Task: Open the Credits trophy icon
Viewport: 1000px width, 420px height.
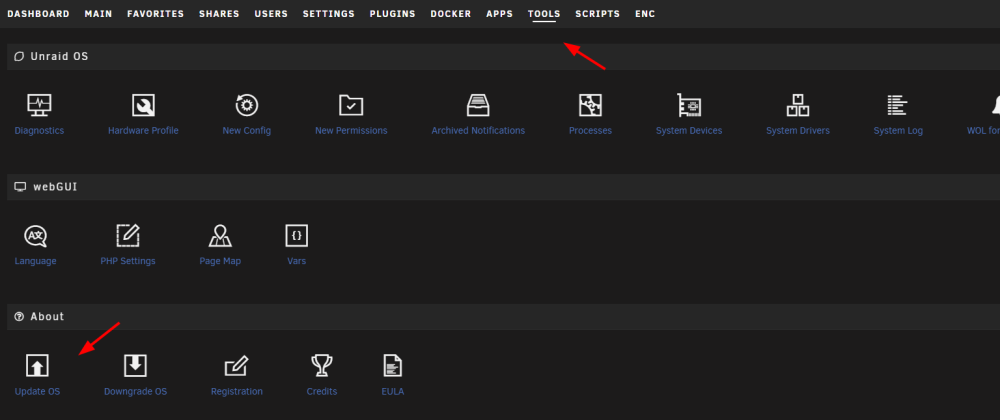Action: point(321,366)
